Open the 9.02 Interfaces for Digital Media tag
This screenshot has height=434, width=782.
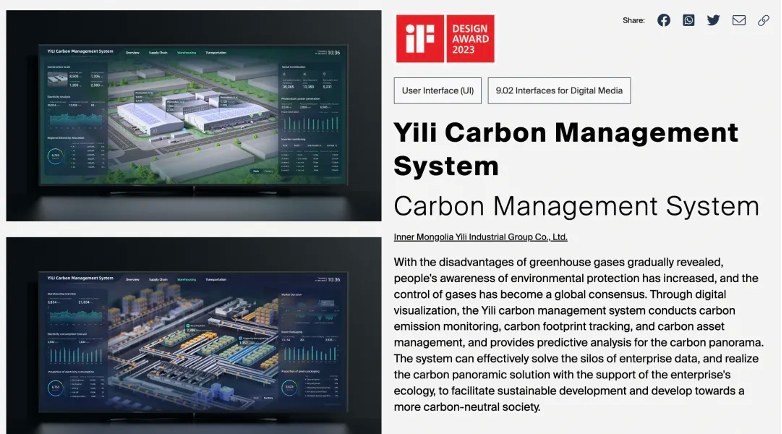click(x=559, y=91)
